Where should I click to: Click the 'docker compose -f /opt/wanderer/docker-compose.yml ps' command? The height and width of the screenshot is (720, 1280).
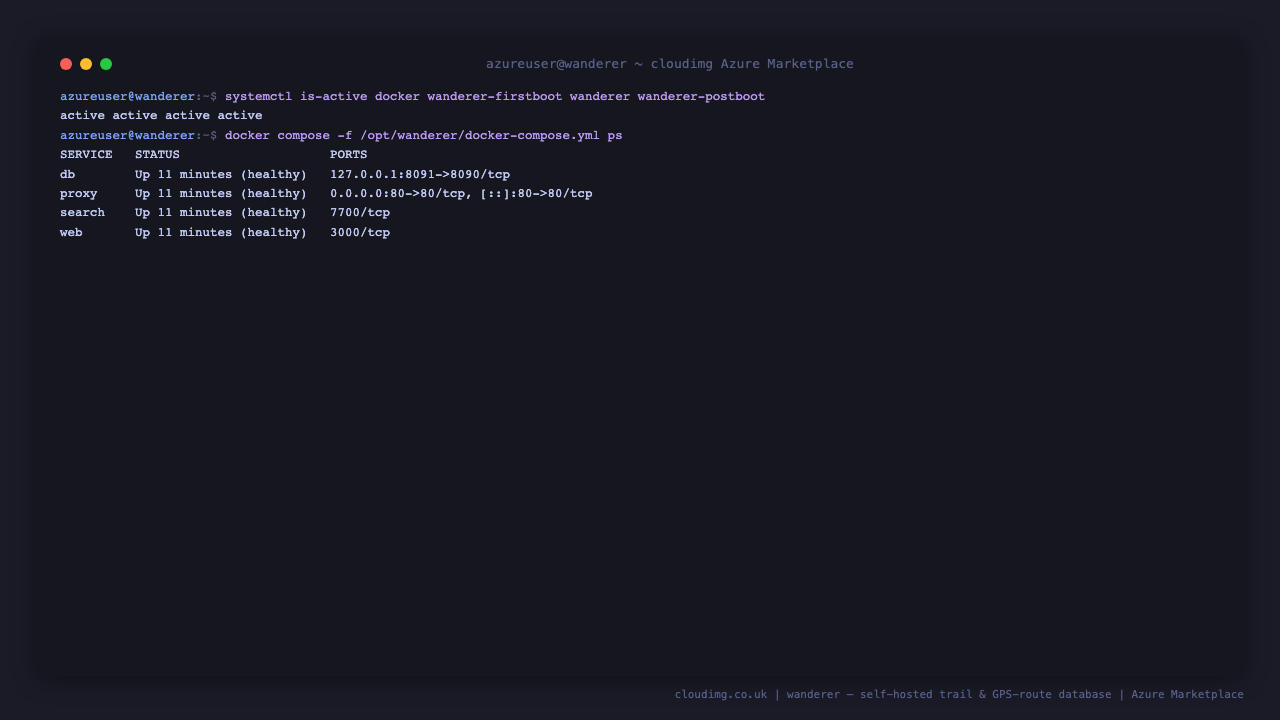point(424,136)
